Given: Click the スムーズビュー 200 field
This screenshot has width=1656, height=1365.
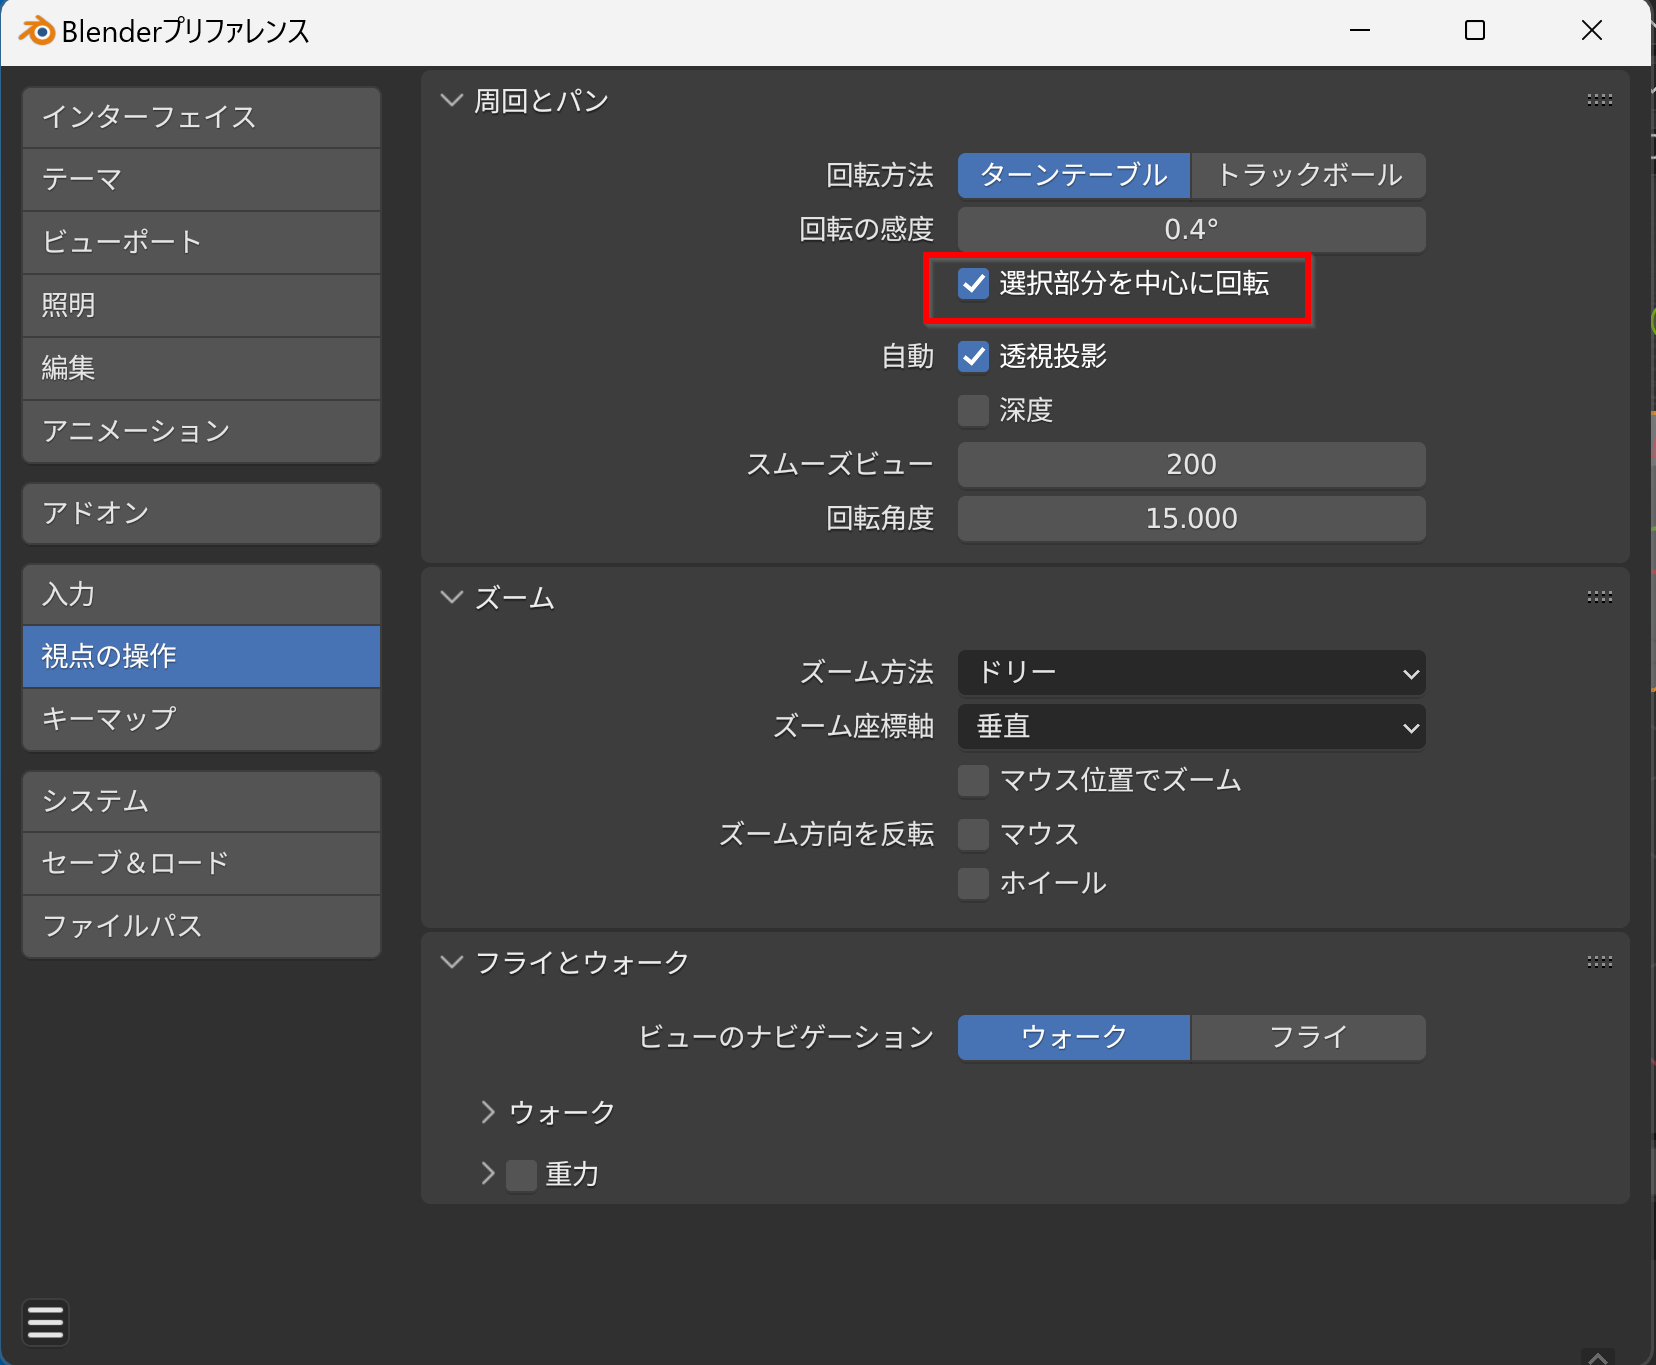Looking at the screenshot, I should (x=1192, y=465).
